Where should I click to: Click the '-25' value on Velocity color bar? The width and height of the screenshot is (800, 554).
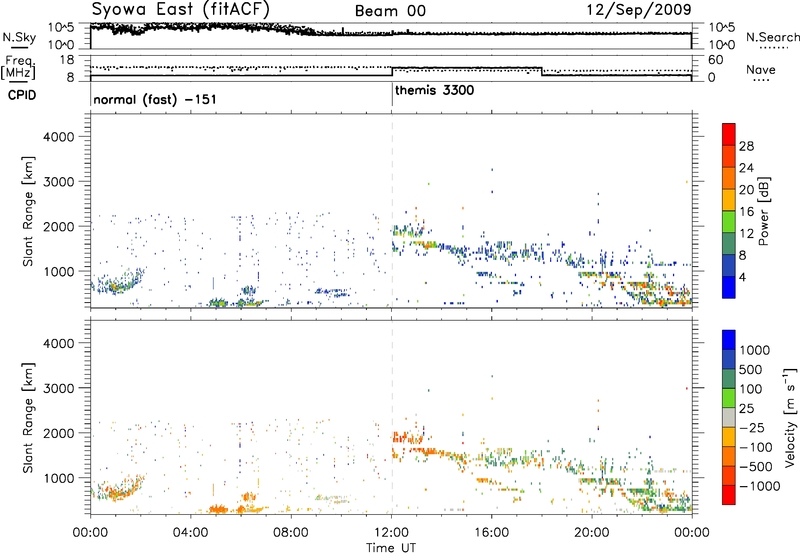click(x=752, y=428)
